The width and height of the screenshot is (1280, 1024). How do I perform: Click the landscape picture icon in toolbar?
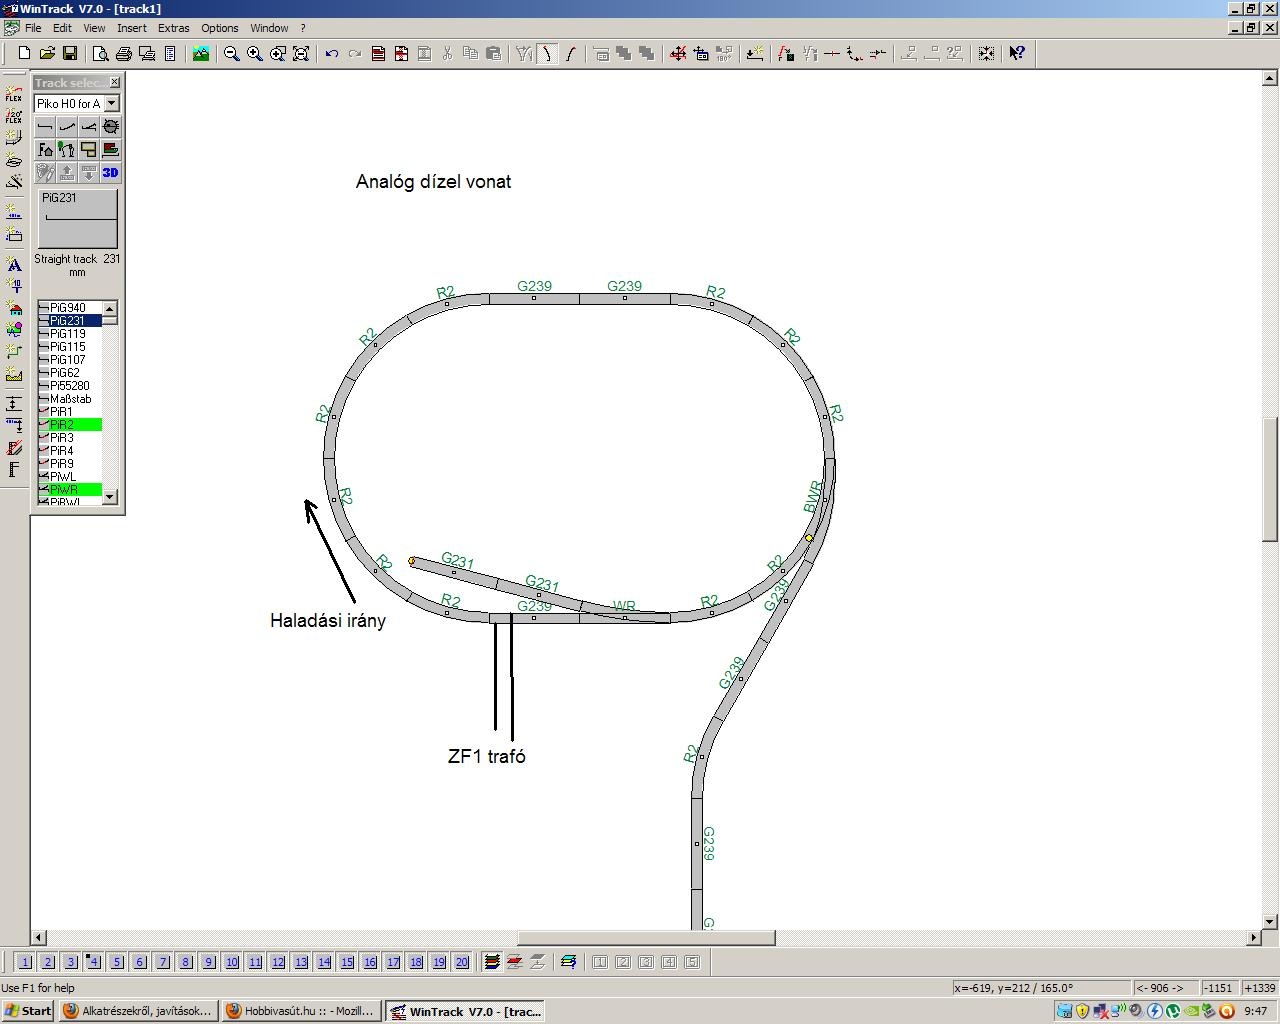point(201,54)
